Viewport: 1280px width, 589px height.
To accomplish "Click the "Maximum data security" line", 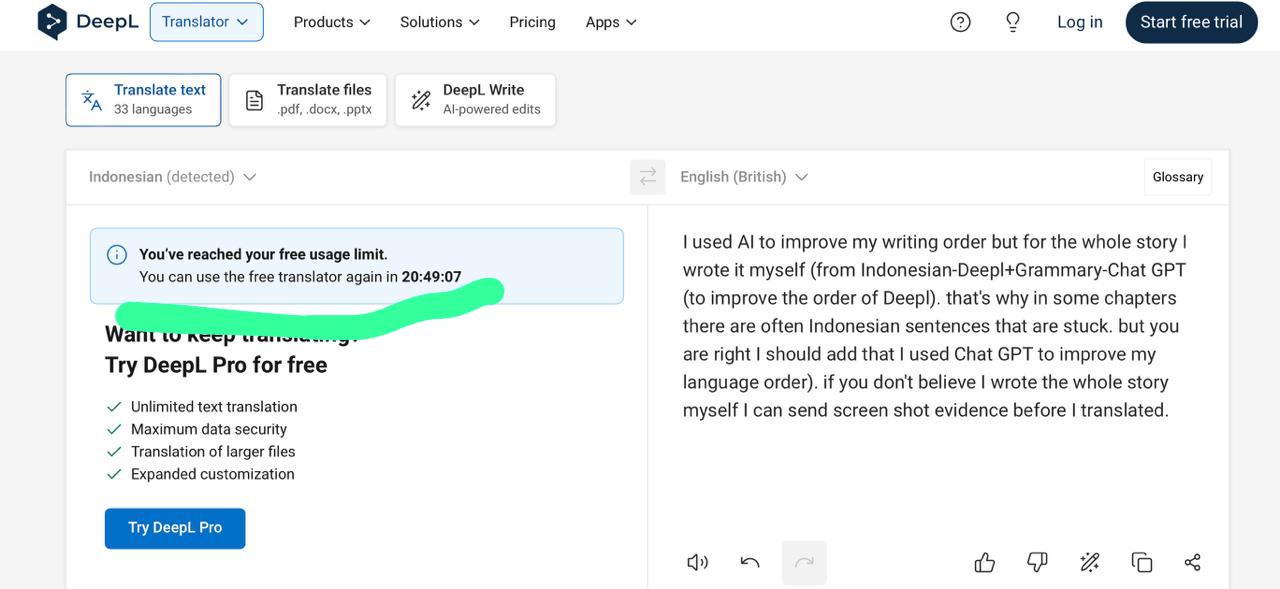I will pos(209,429).
